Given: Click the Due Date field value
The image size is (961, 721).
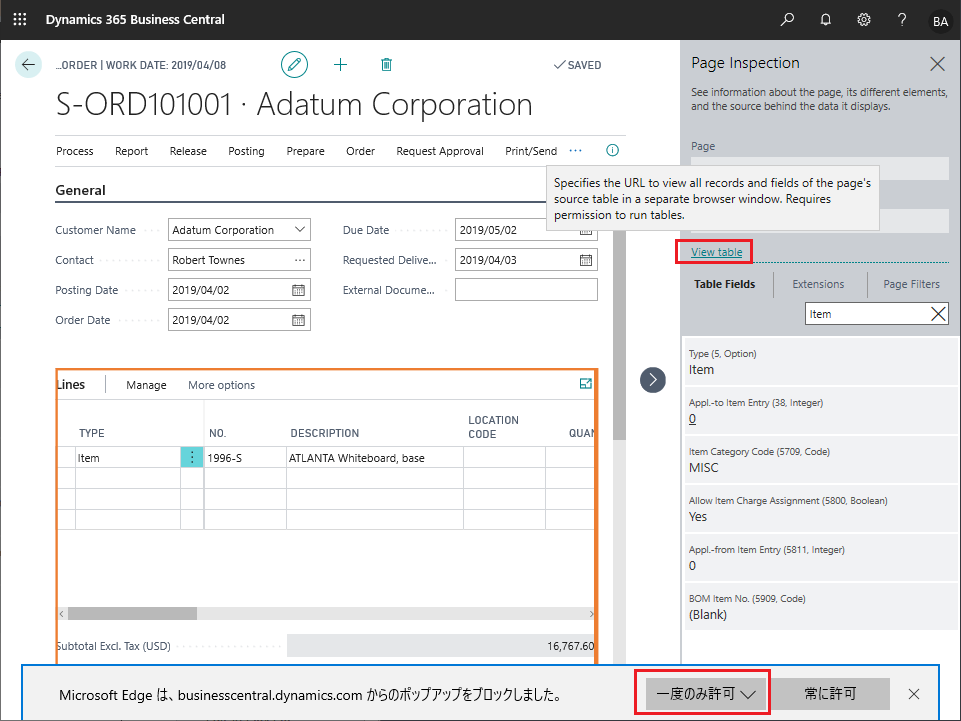Looking at the screenshot, I should (488, 230).
